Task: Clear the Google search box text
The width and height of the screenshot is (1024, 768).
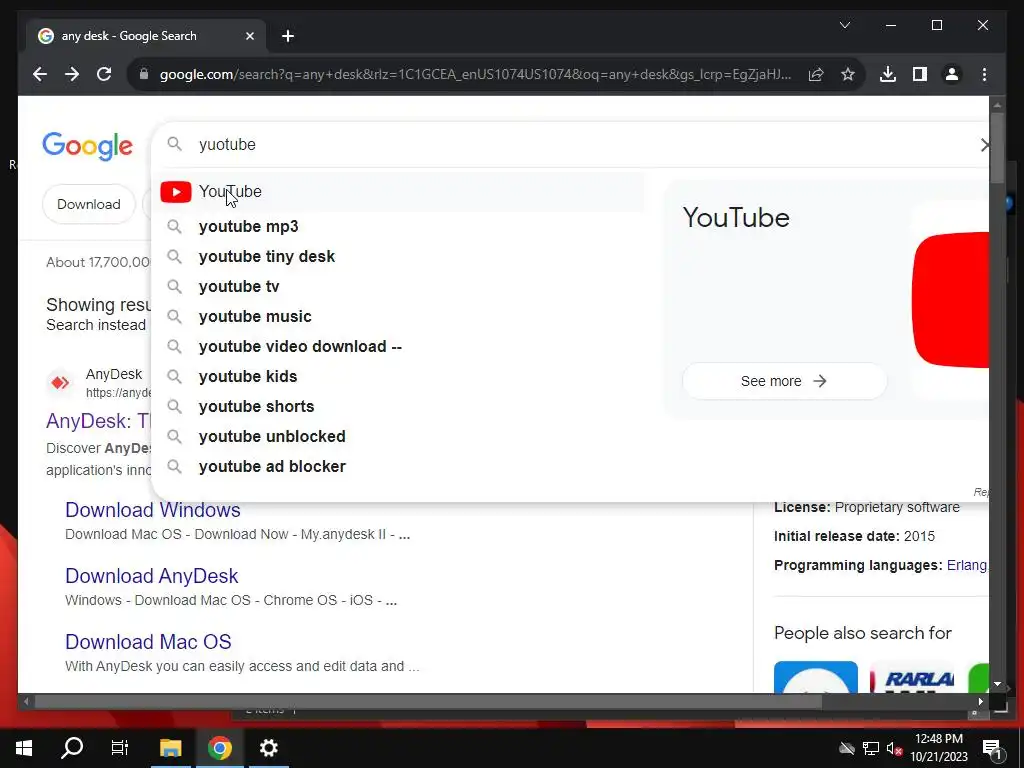Action: (984, 145)
